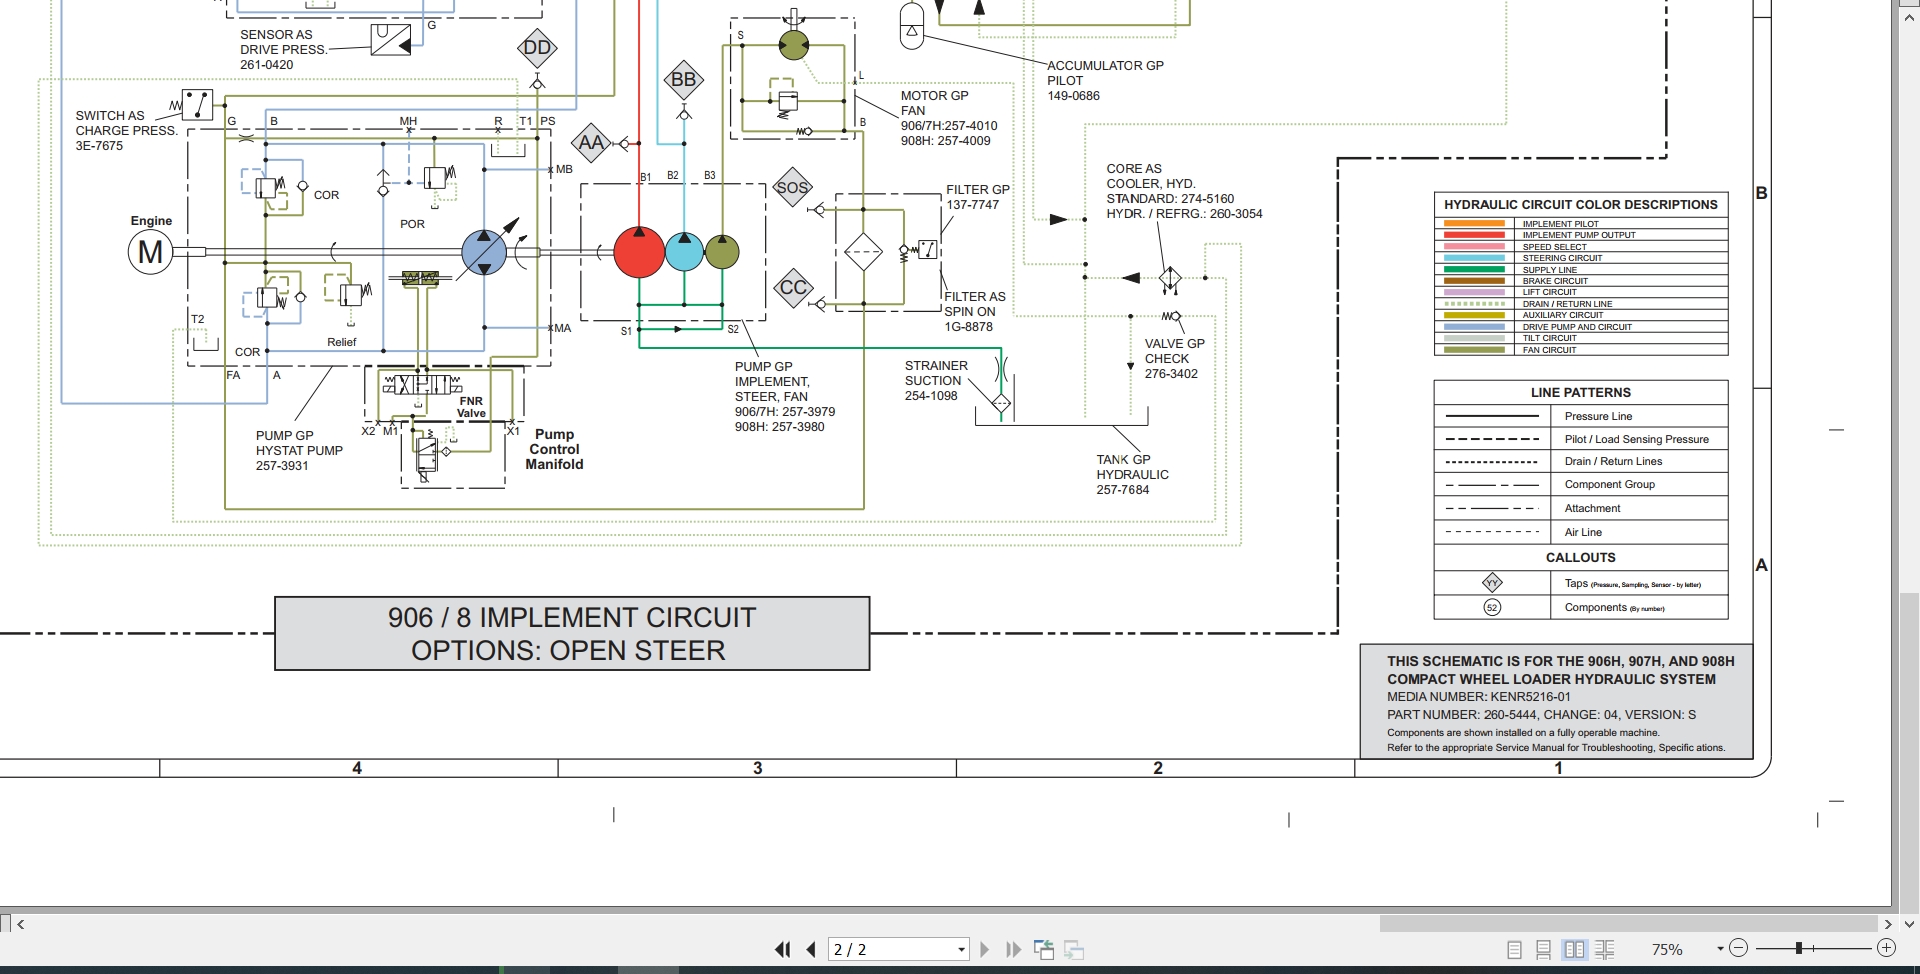Viewport: 1920px width, 974px height.
Task: Click 'MEDIA NUMBER: KENR5216-01' text
Action: (x=1478, y=697)
